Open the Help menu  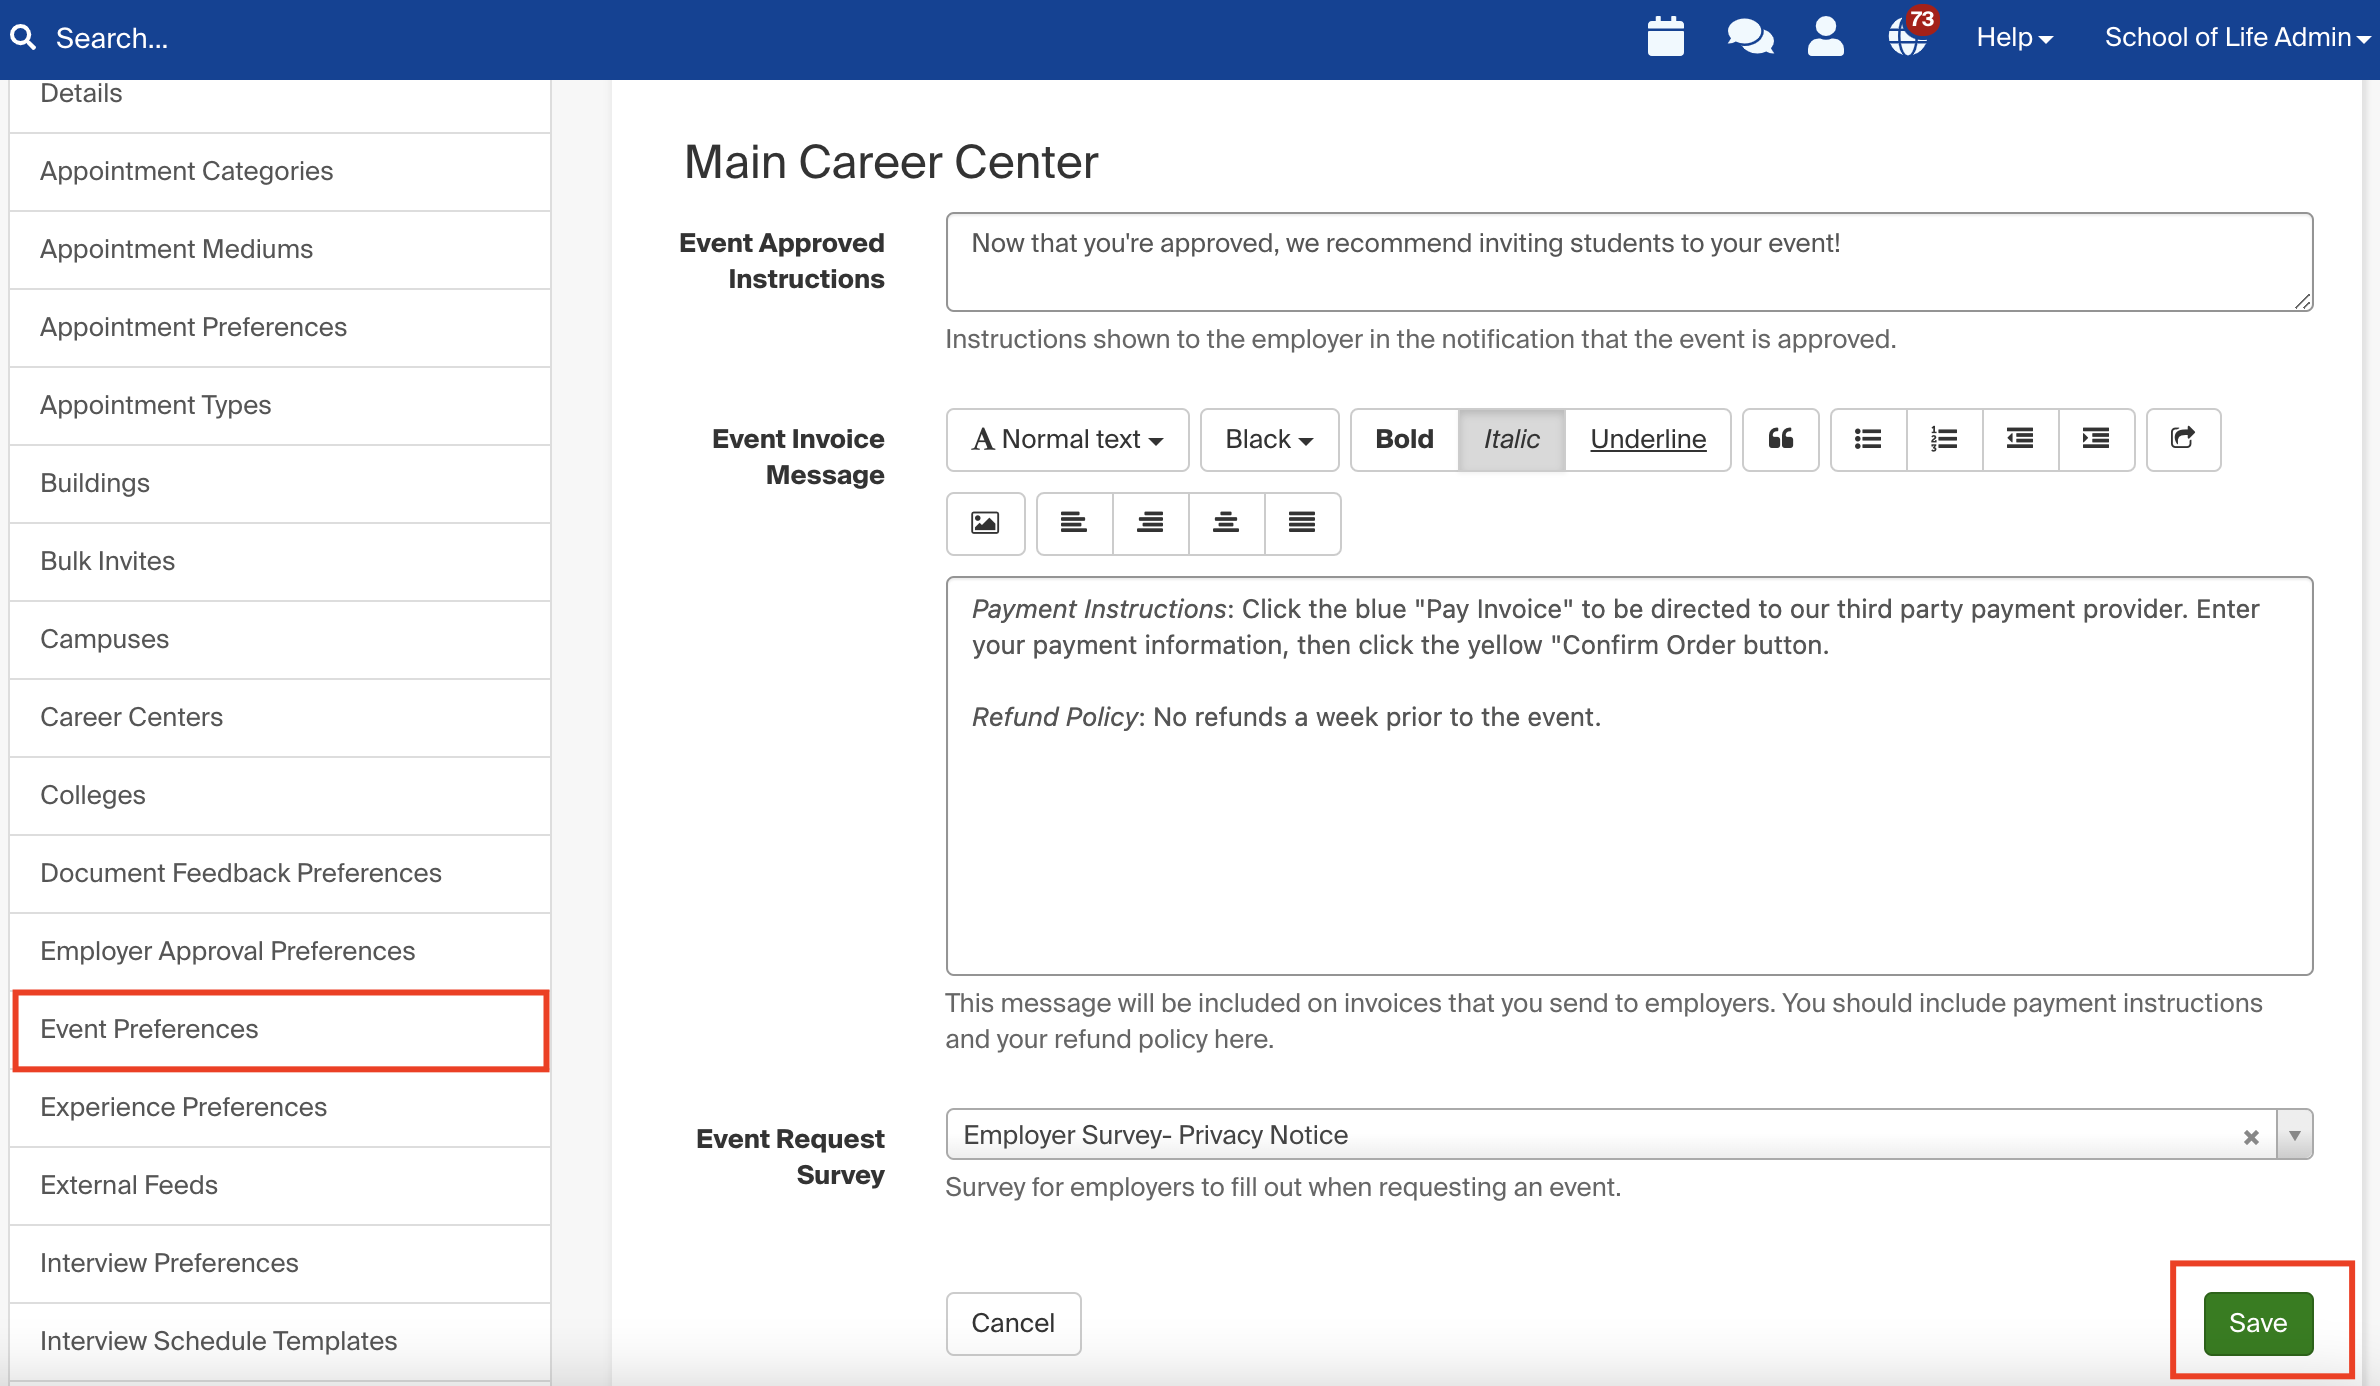pos(2012,37)
